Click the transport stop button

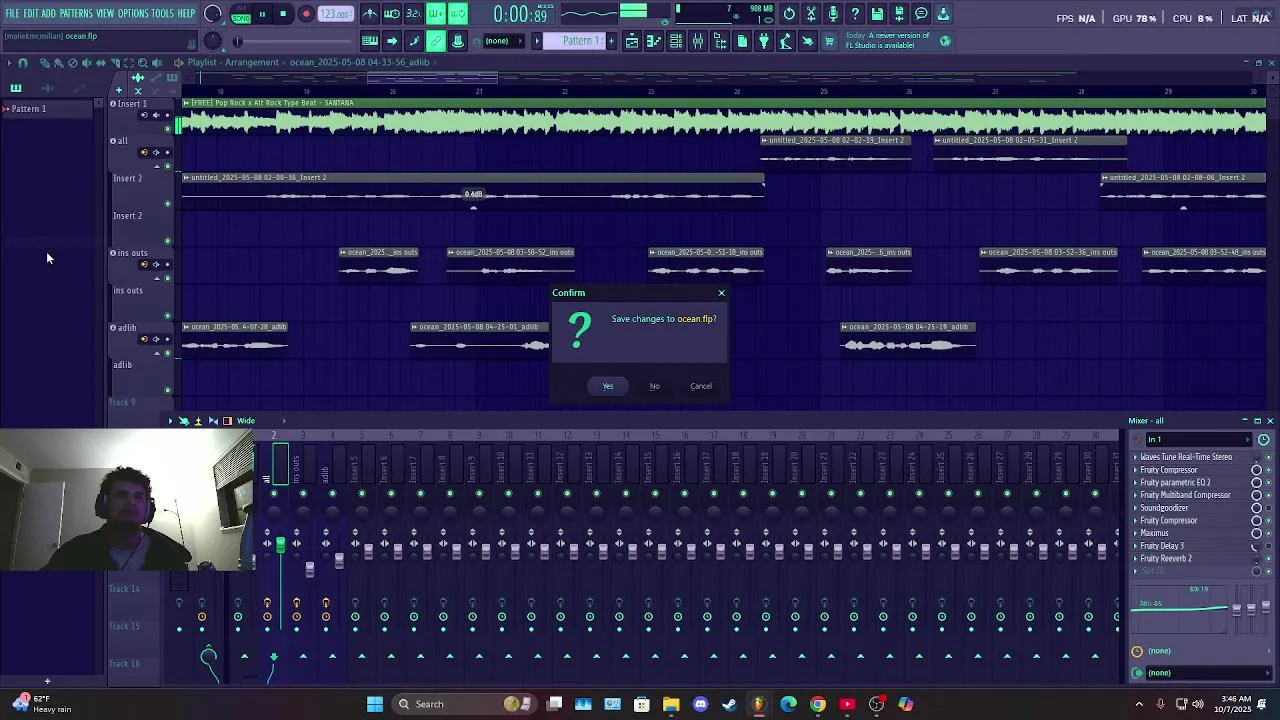tap(283, 14)
